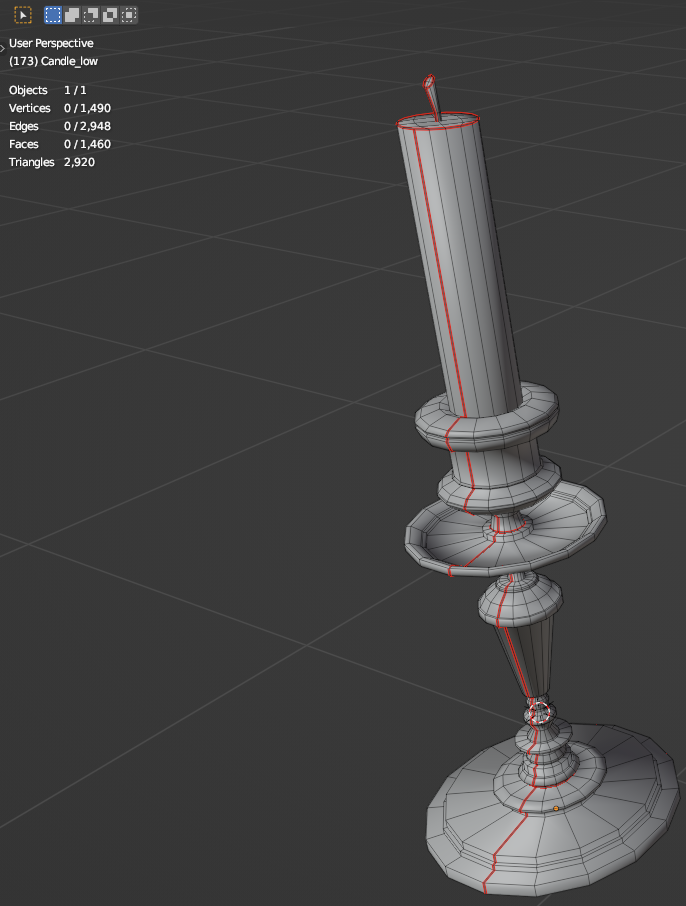The width and height of the screenshot is (686, 906).
Task: Click the Vertices count '0 / 1,490'
Action: pos(87,108)
